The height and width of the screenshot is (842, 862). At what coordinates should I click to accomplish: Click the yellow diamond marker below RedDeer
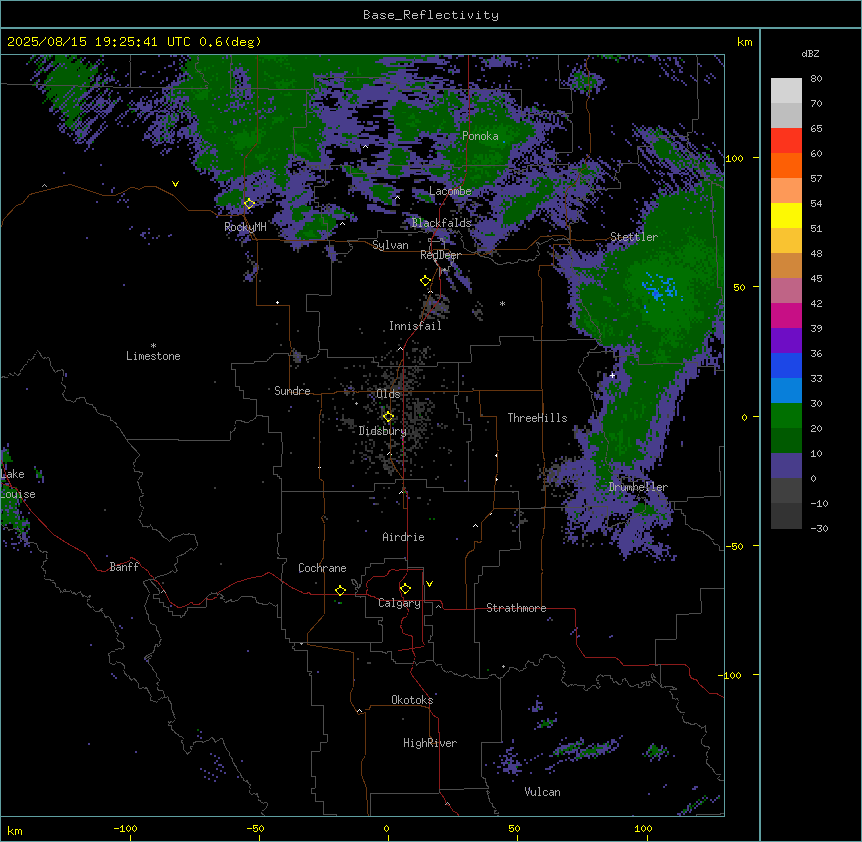point(426,281)
